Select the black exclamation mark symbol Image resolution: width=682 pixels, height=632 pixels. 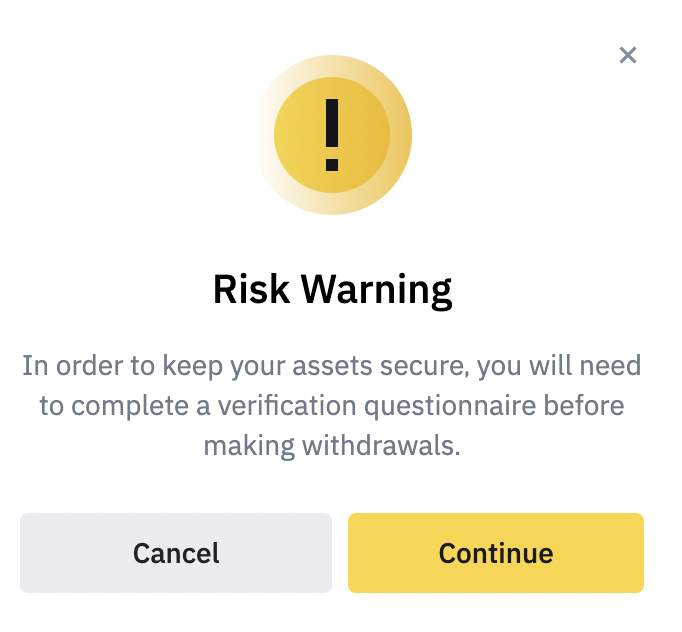coord(332,133)
